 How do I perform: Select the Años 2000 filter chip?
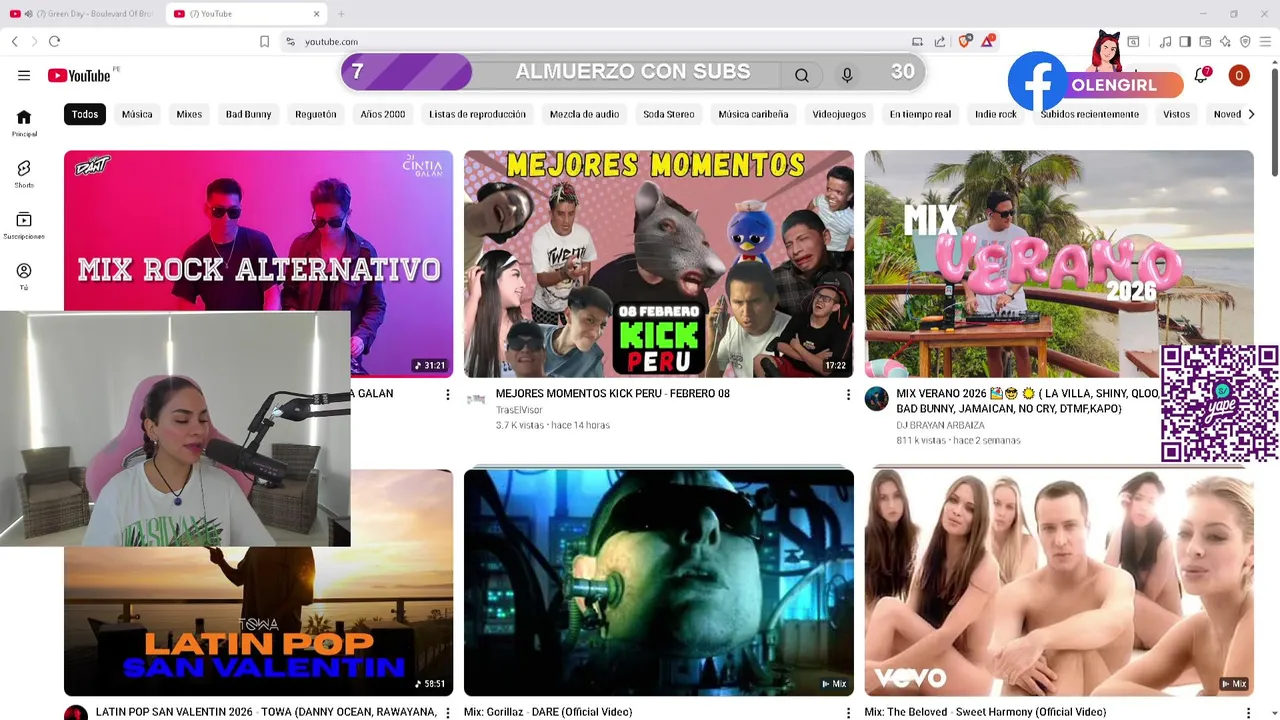383,114
